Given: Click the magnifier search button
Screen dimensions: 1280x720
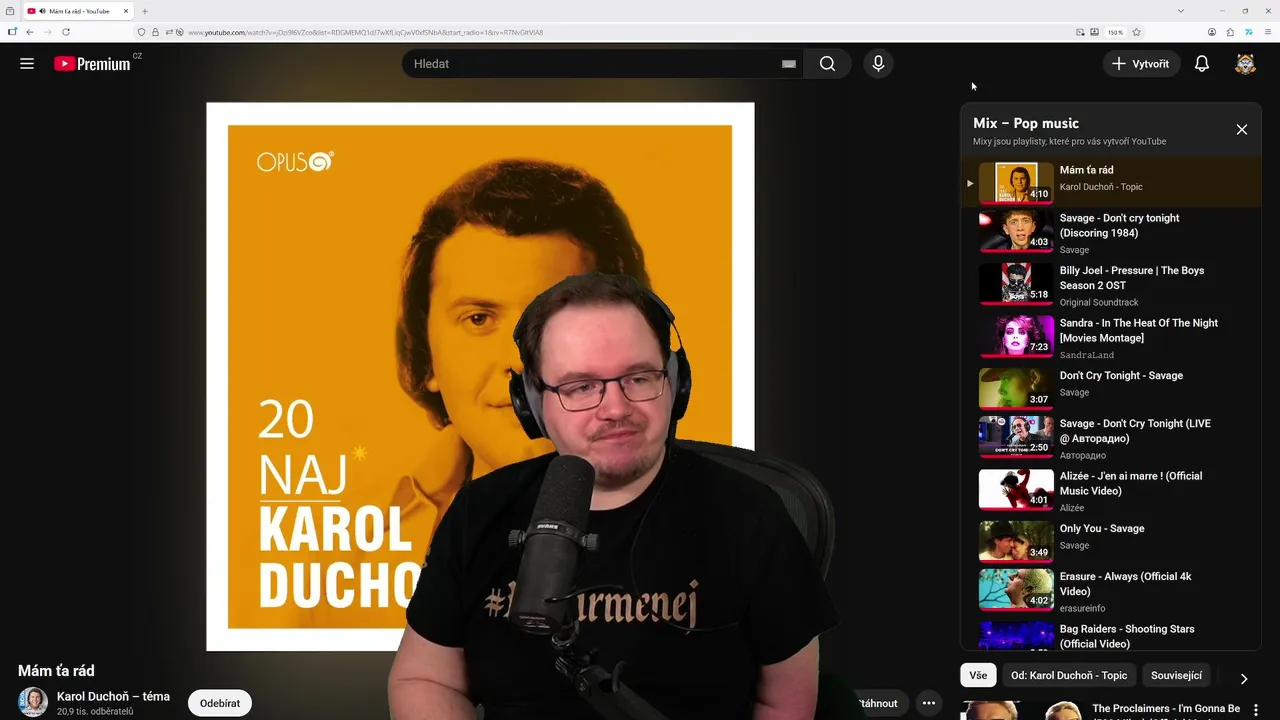Looking at the screenshot, I should pyautogui.click(x=827, y=64).
